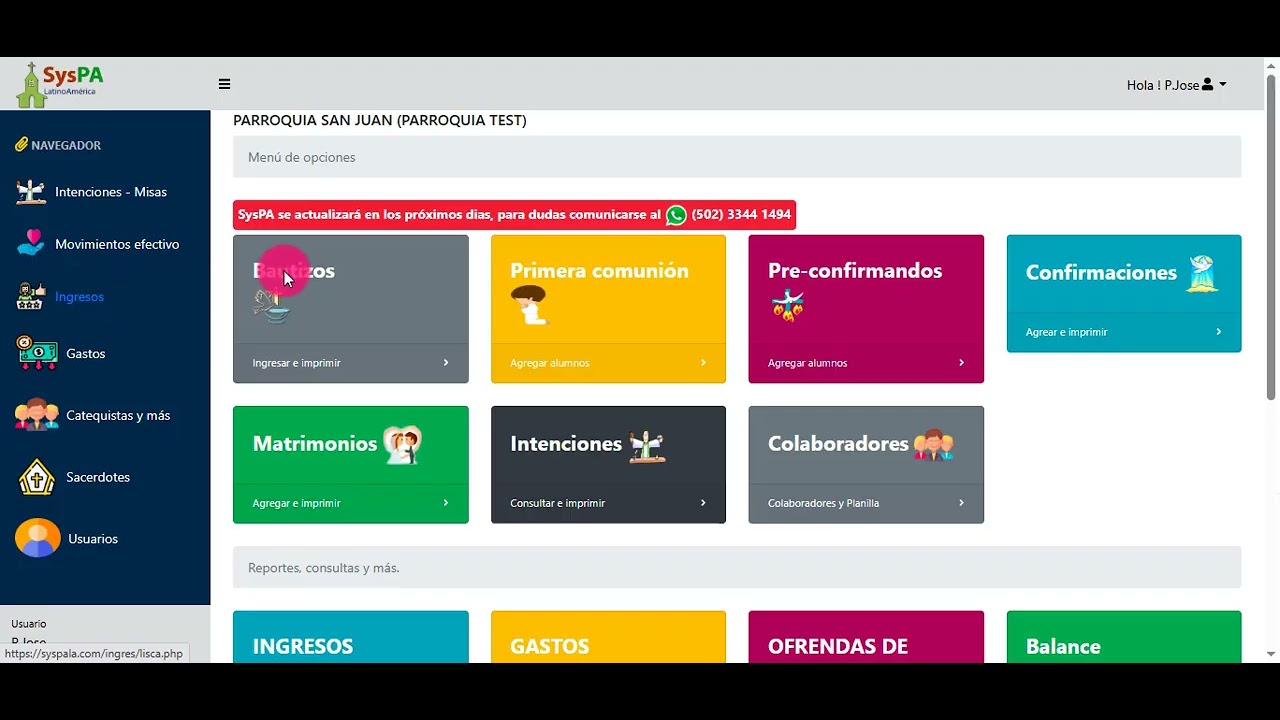
Task: Click the Catequistas y más people icon
Action: pos(37,415)
